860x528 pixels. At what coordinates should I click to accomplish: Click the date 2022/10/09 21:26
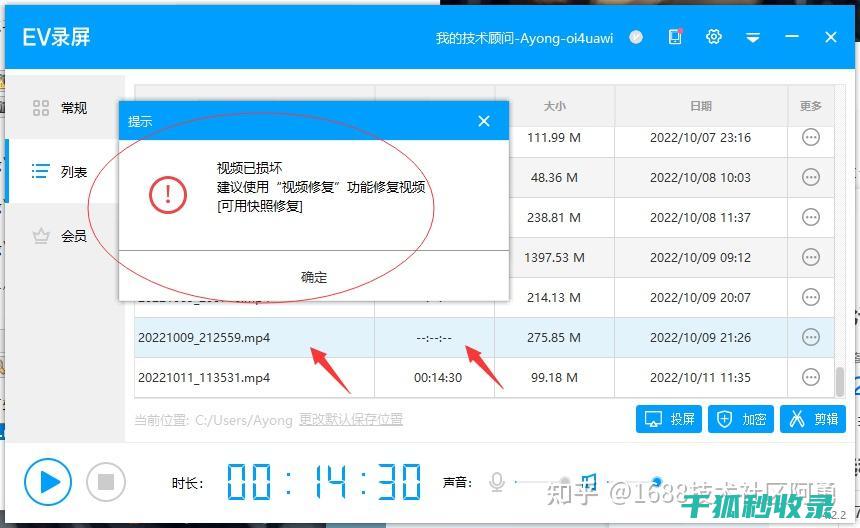(700, 338)
